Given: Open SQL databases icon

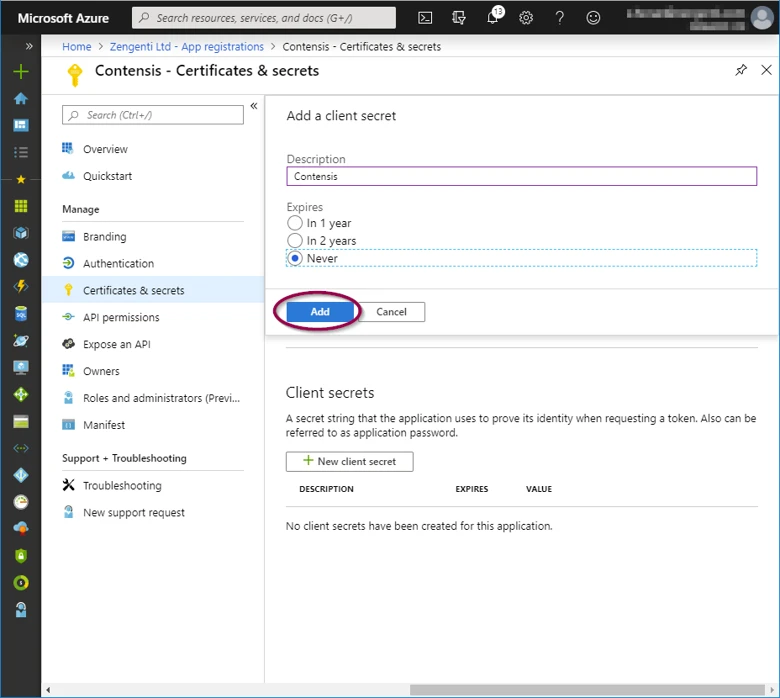Looking at the screenshot, I should pos(21,314).
